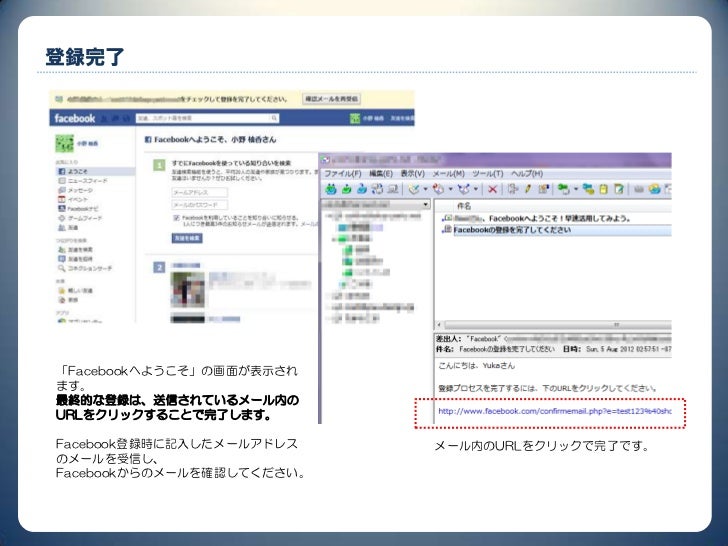The height and width of the screenshot is (546, 728).
Task: Open 親しい友達 list in Facebook sidebar
Action: tap(75, 290)
